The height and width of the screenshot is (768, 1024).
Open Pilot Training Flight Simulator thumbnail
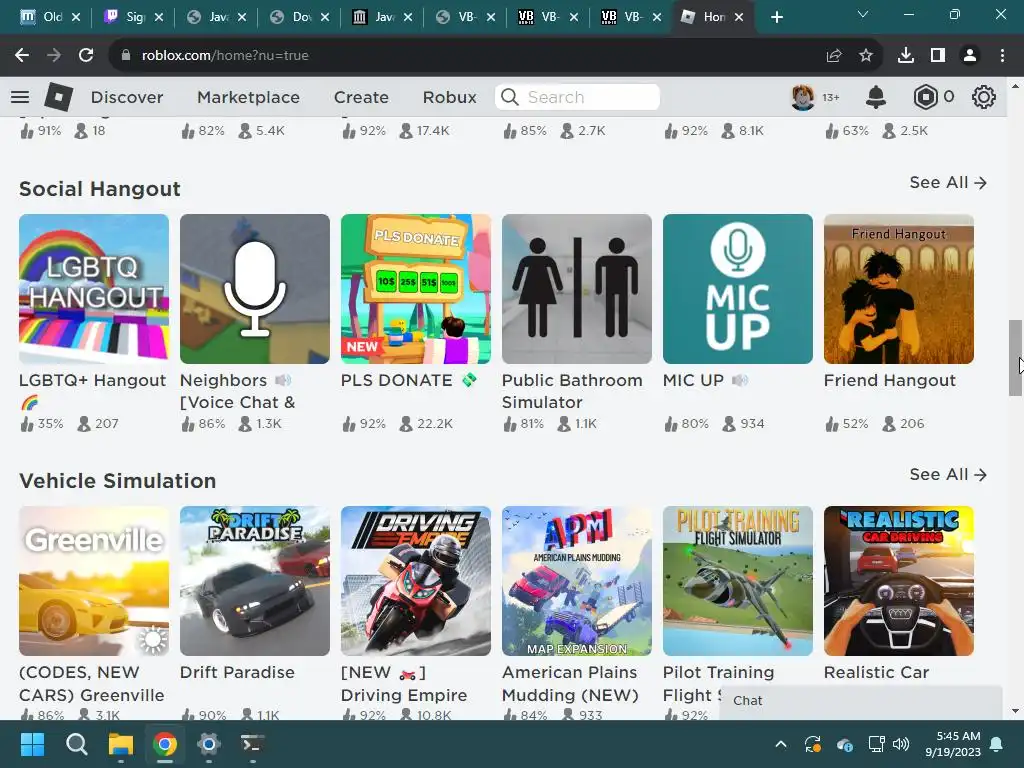[x=738, y=581]
